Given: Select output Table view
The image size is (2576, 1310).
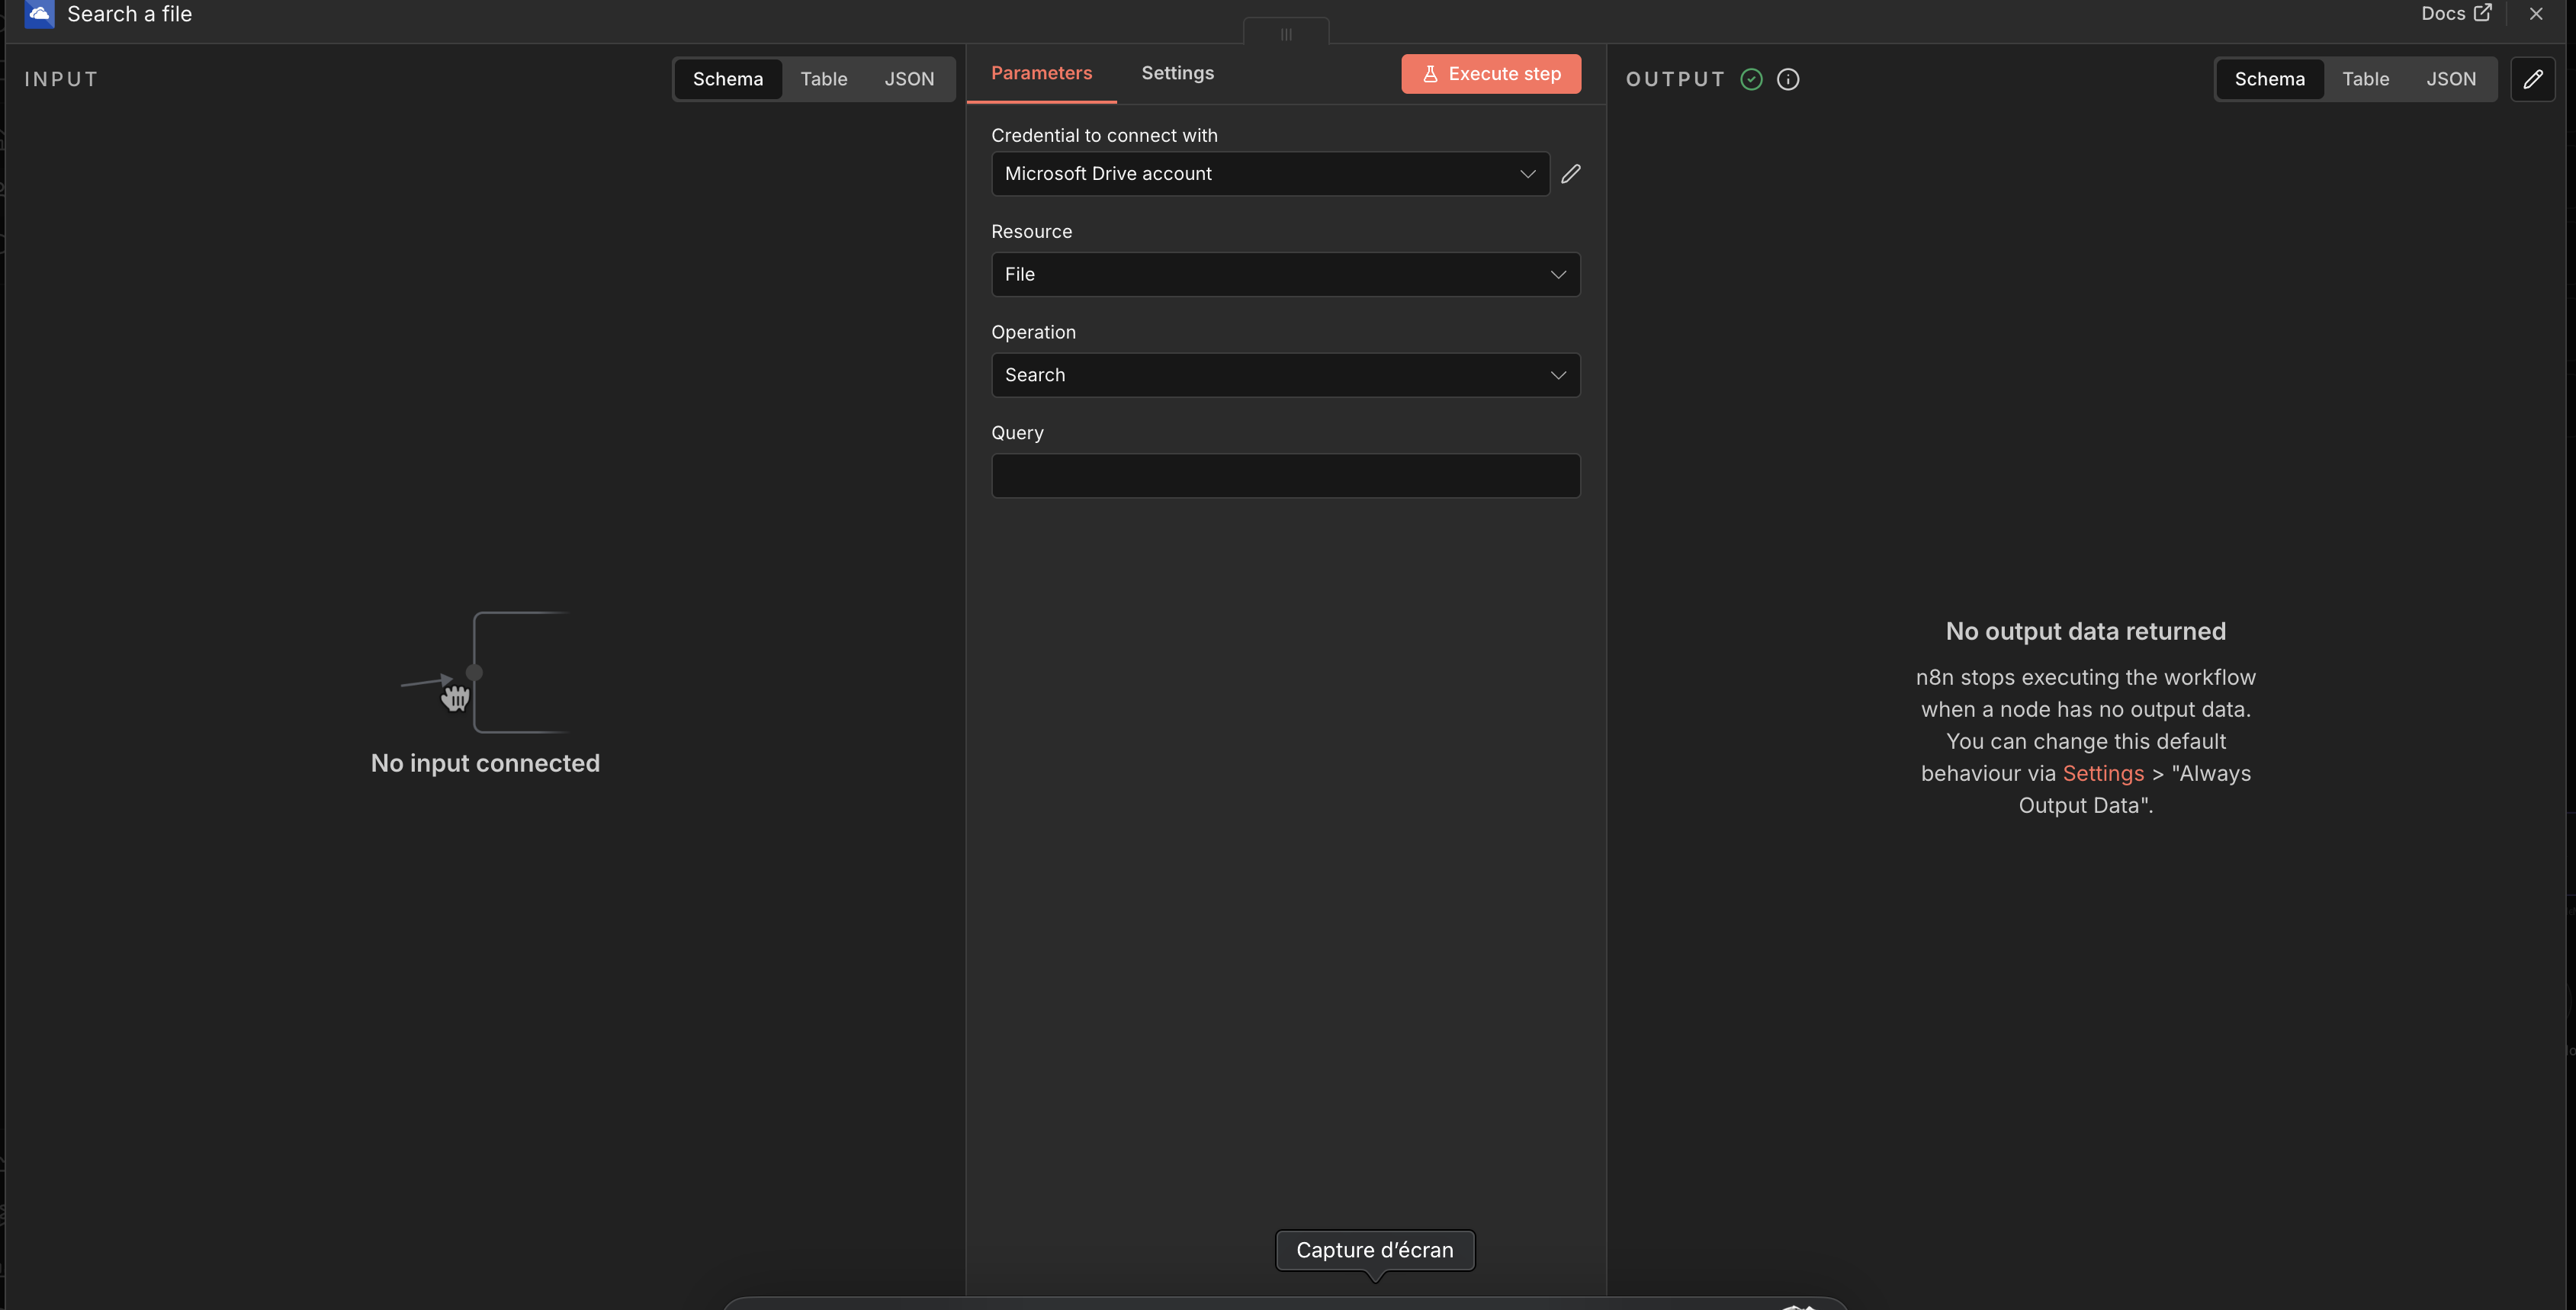Looking at the screenshot, I should pos(2365,79).
